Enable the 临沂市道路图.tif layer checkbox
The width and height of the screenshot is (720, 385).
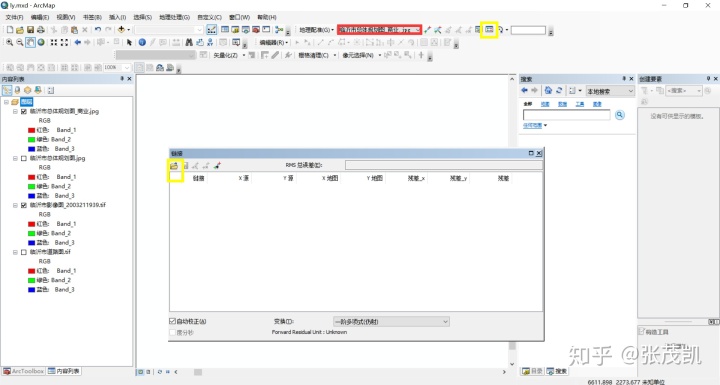pos(24,252)
